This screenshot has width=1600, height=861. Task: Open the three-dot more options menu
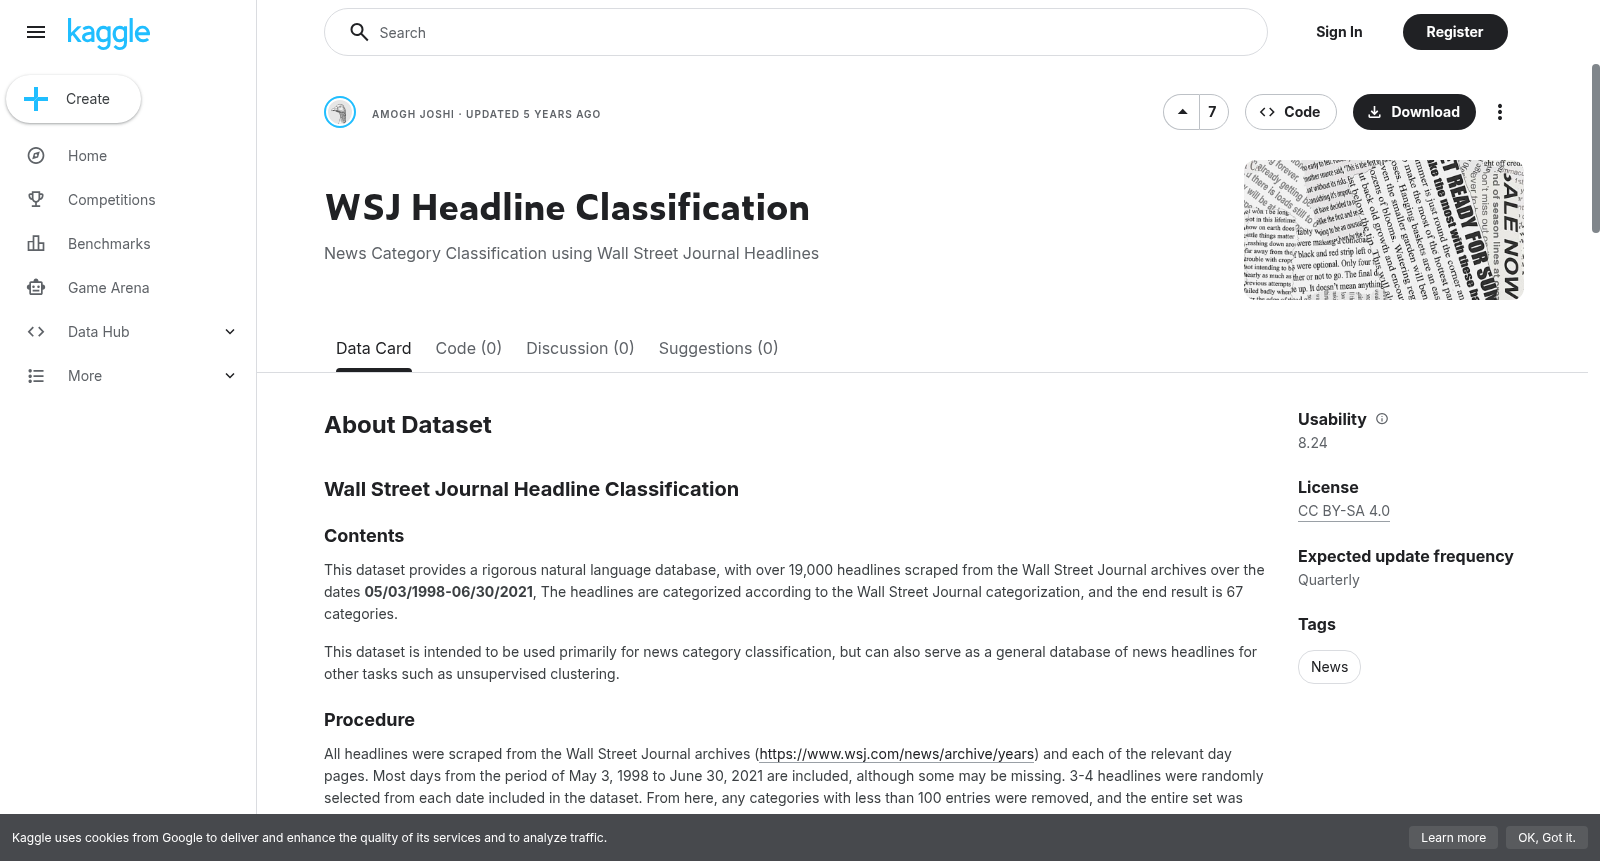[1500, 112]
